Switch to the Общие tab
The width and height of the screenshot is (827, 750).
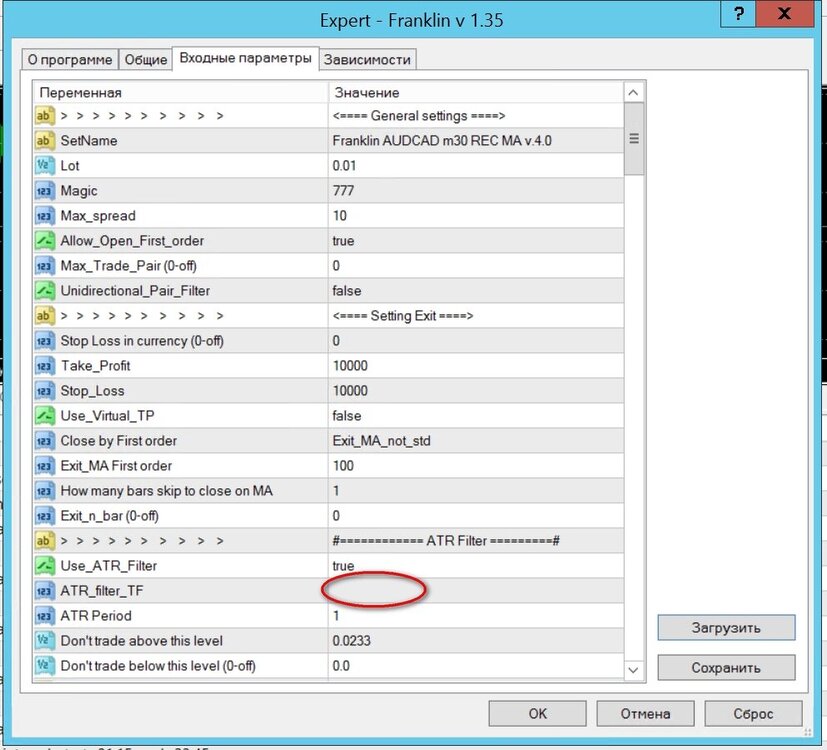146,60
